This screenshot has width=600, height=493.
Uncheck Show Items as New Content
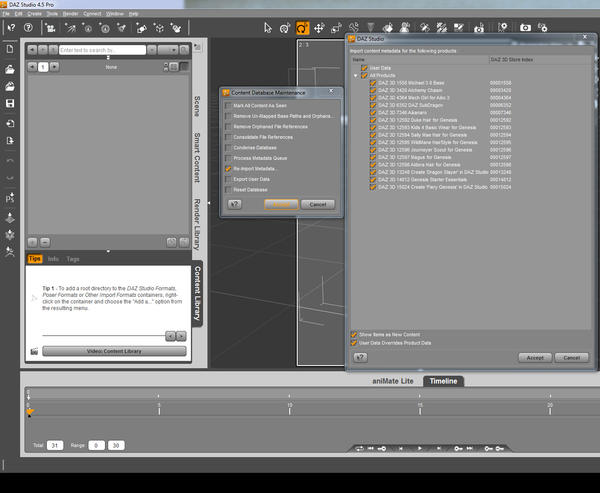pos(354,335)
